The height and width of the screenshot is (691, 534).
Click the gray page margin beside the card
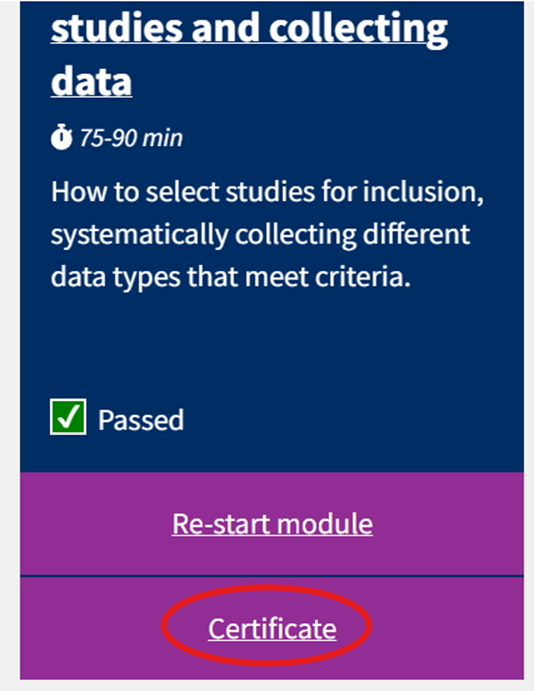[x=9, y=346]
